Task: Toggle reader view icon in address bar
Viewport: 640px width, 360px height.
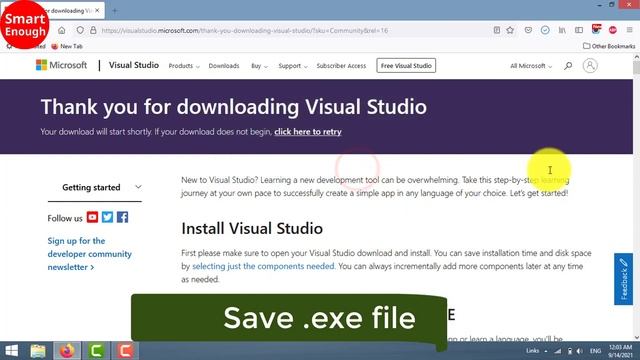Action: [497, 30]
